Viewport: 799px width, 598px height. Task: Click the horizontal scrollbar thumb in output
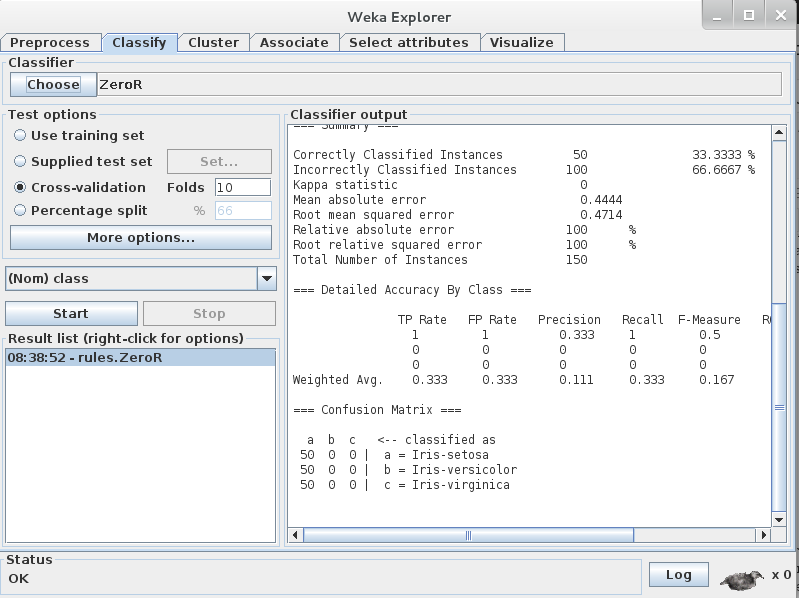click(468, 535)
